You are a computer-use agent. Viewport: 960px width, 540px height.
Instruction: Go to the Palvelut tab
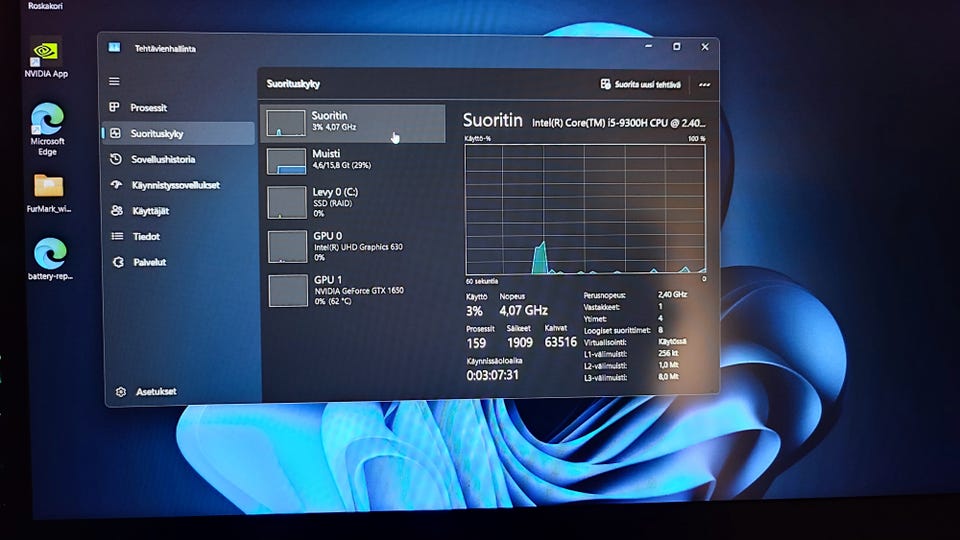[x=181, y=262]
